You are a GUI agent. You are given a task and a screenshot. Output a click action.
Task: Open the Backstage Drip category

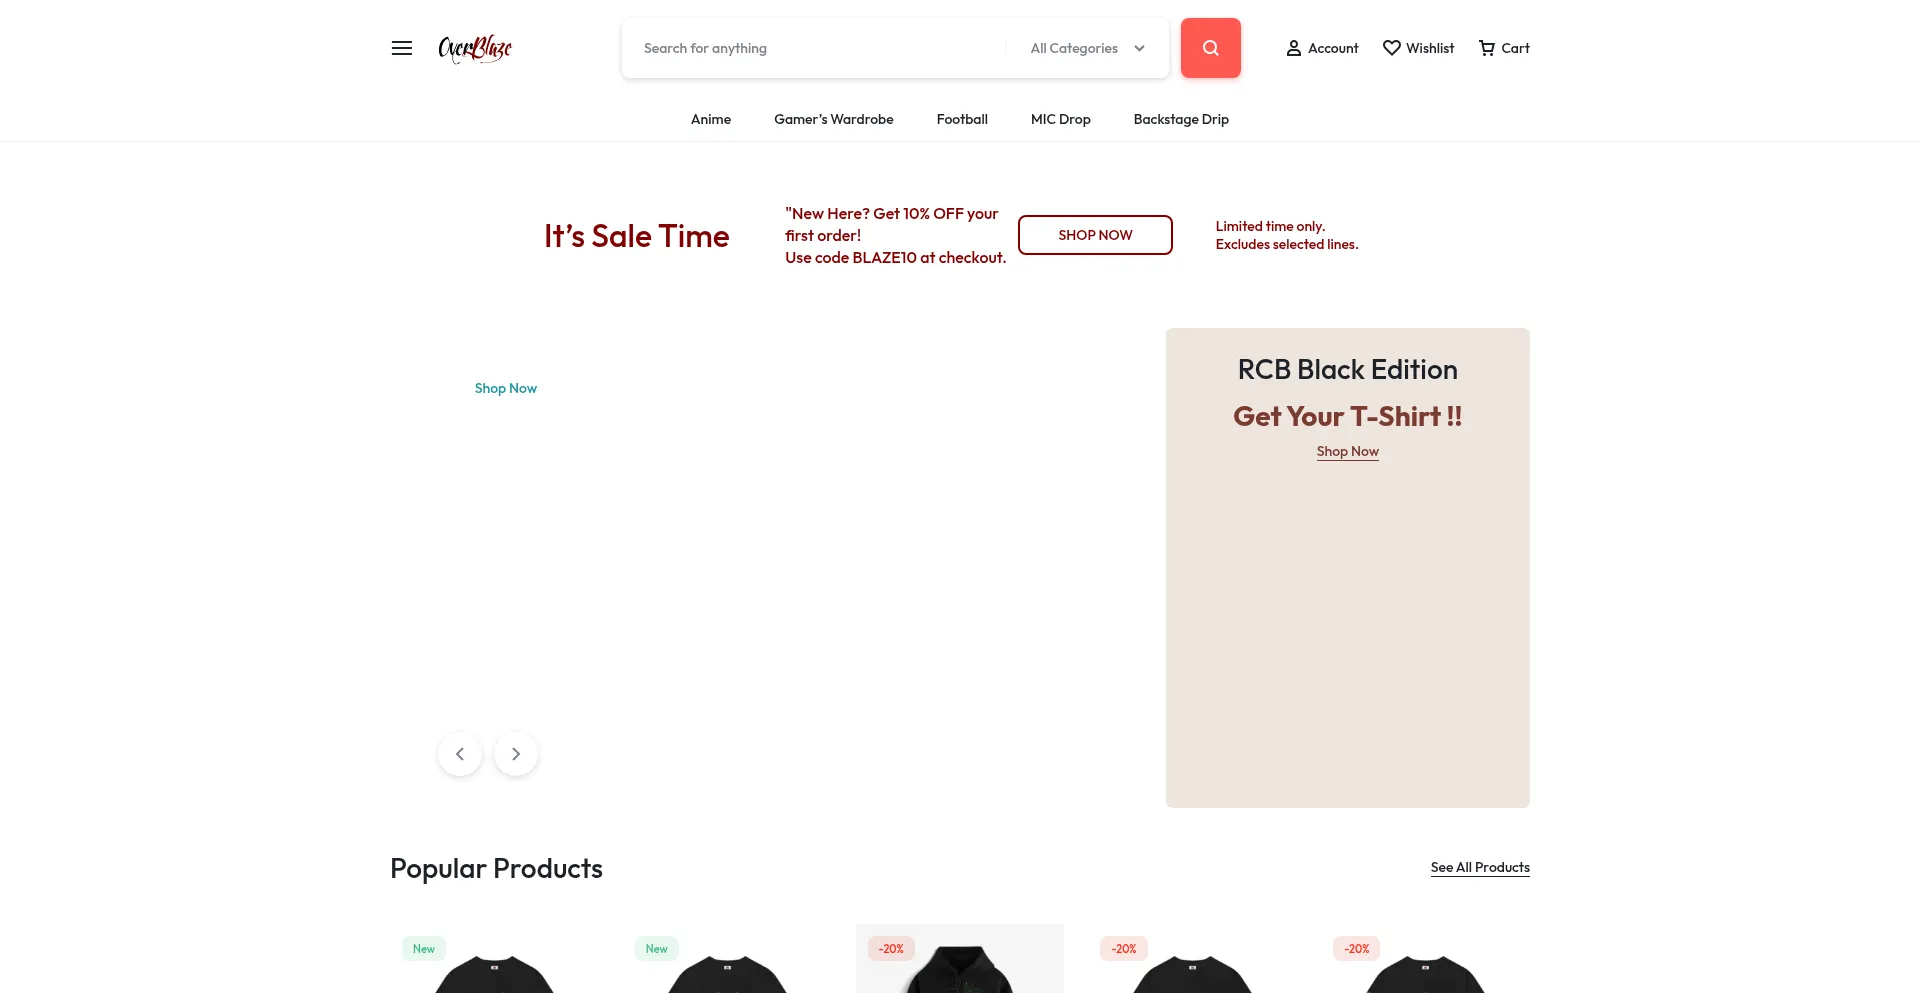click(1181, 119)
